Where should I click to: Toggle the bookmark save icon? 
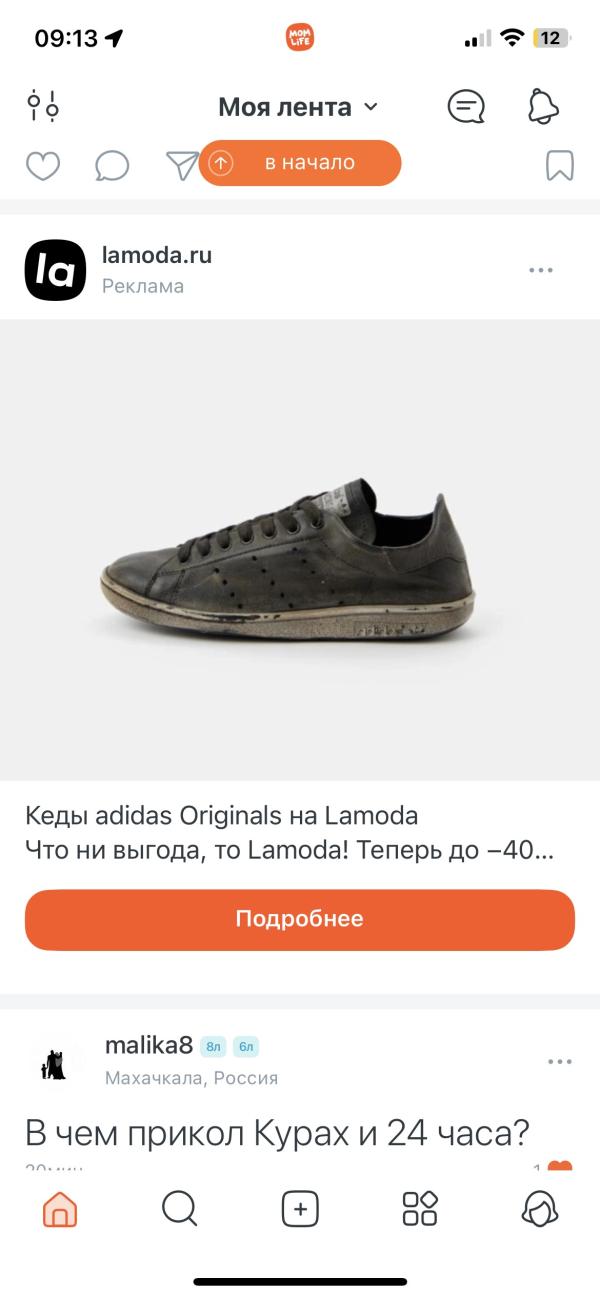[x=560, y=165]
